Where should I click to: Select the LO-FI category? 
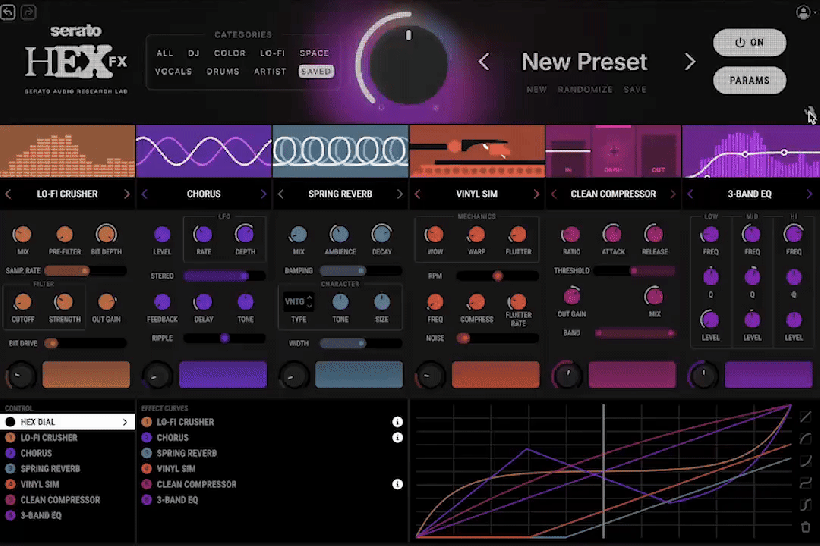pos(272,53)
